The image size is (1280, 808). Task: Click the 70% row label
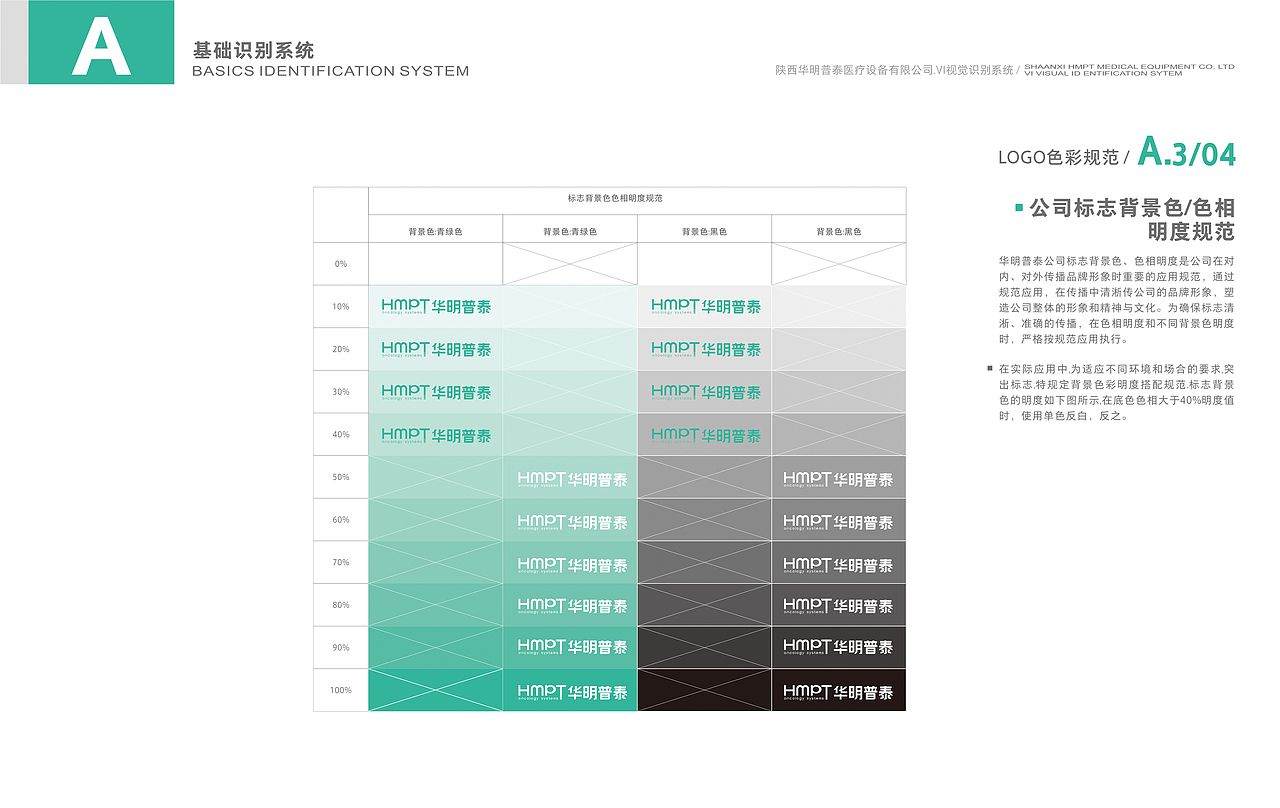[x=341, y=562]
